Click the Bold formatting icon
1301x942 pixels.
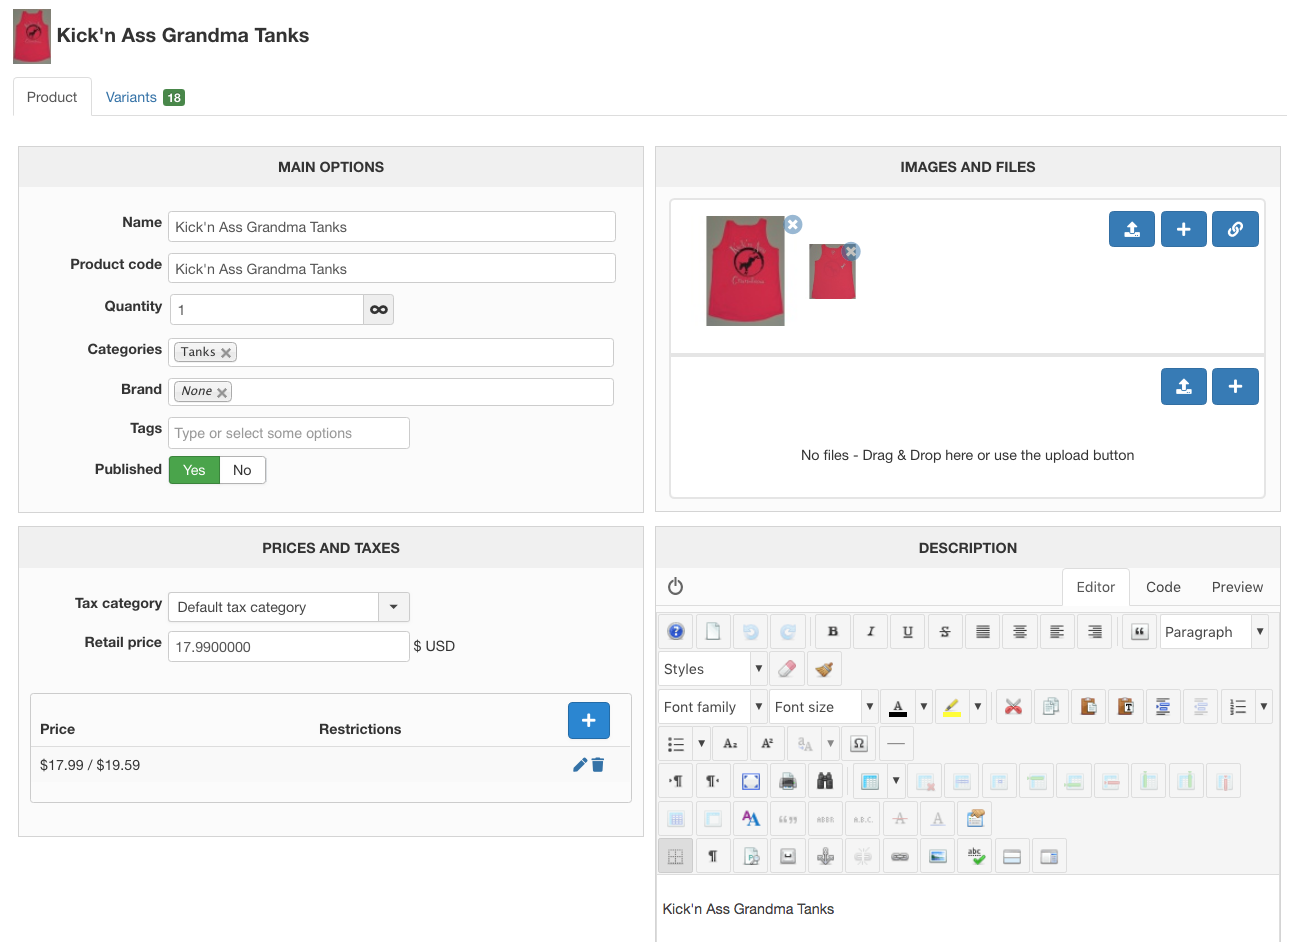click(832, 632)
